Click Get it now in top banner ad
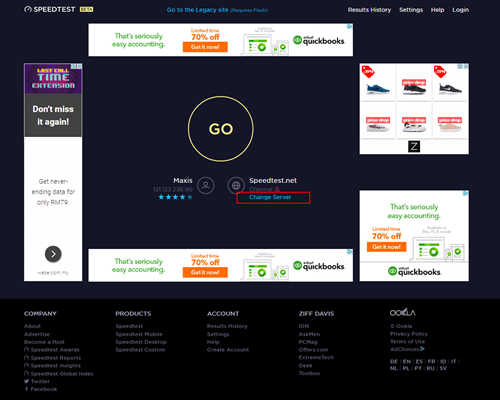The width and height of the screenshot is (500, 400). pyautogui.click(x=205, y=47)
